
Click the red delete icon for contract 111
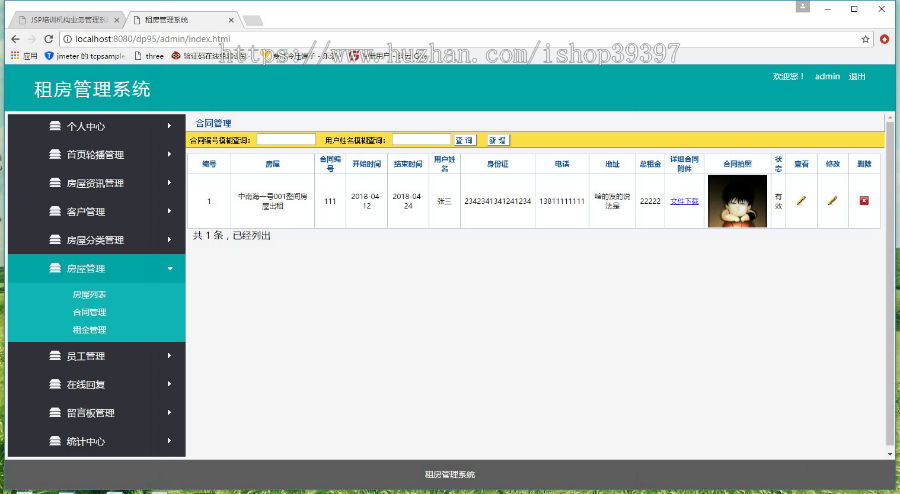pos(864,201)
